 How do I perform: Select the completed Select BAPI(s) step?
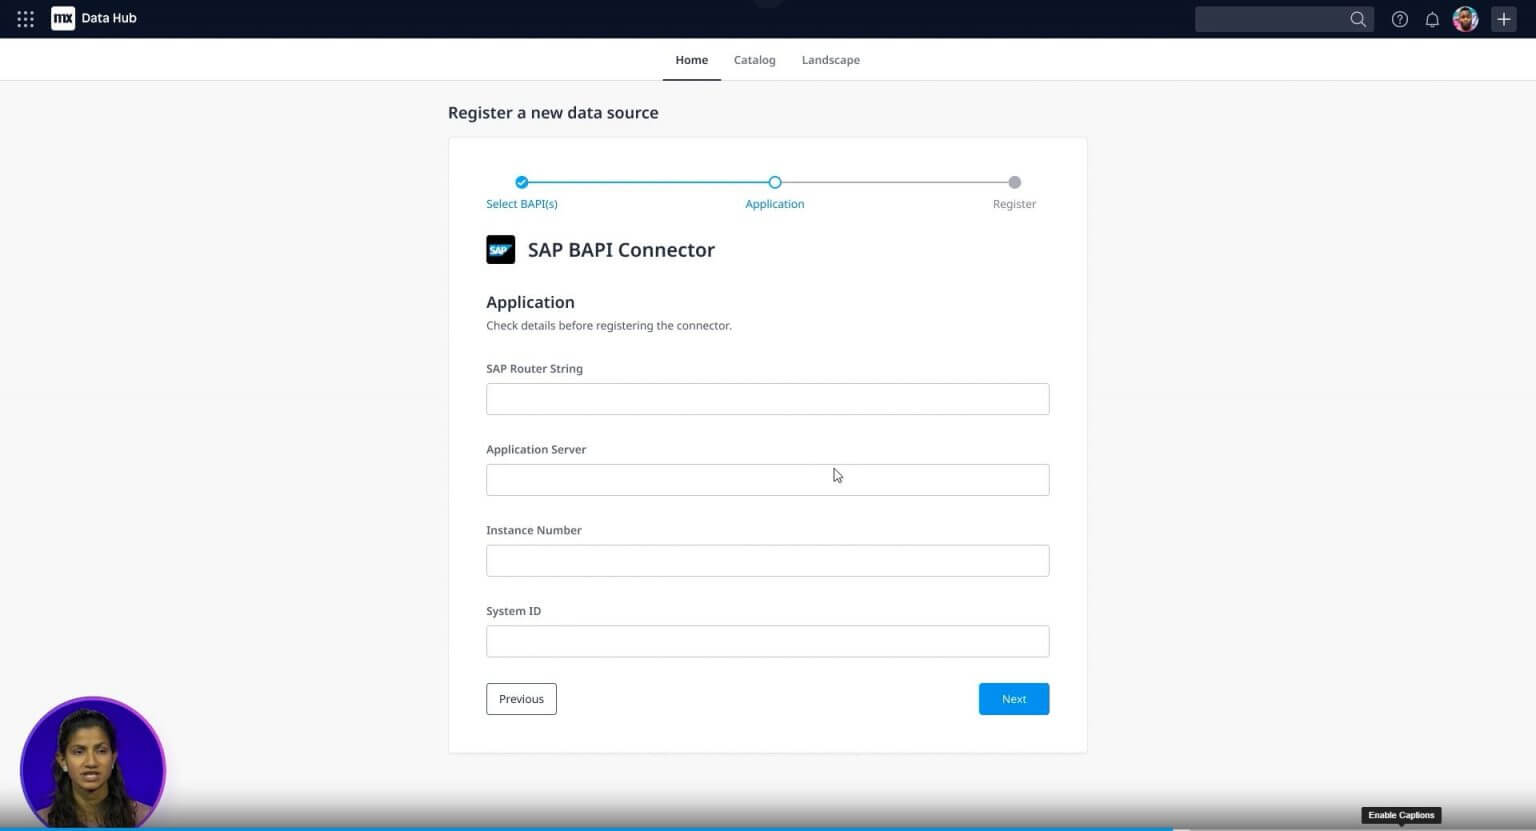521,182
